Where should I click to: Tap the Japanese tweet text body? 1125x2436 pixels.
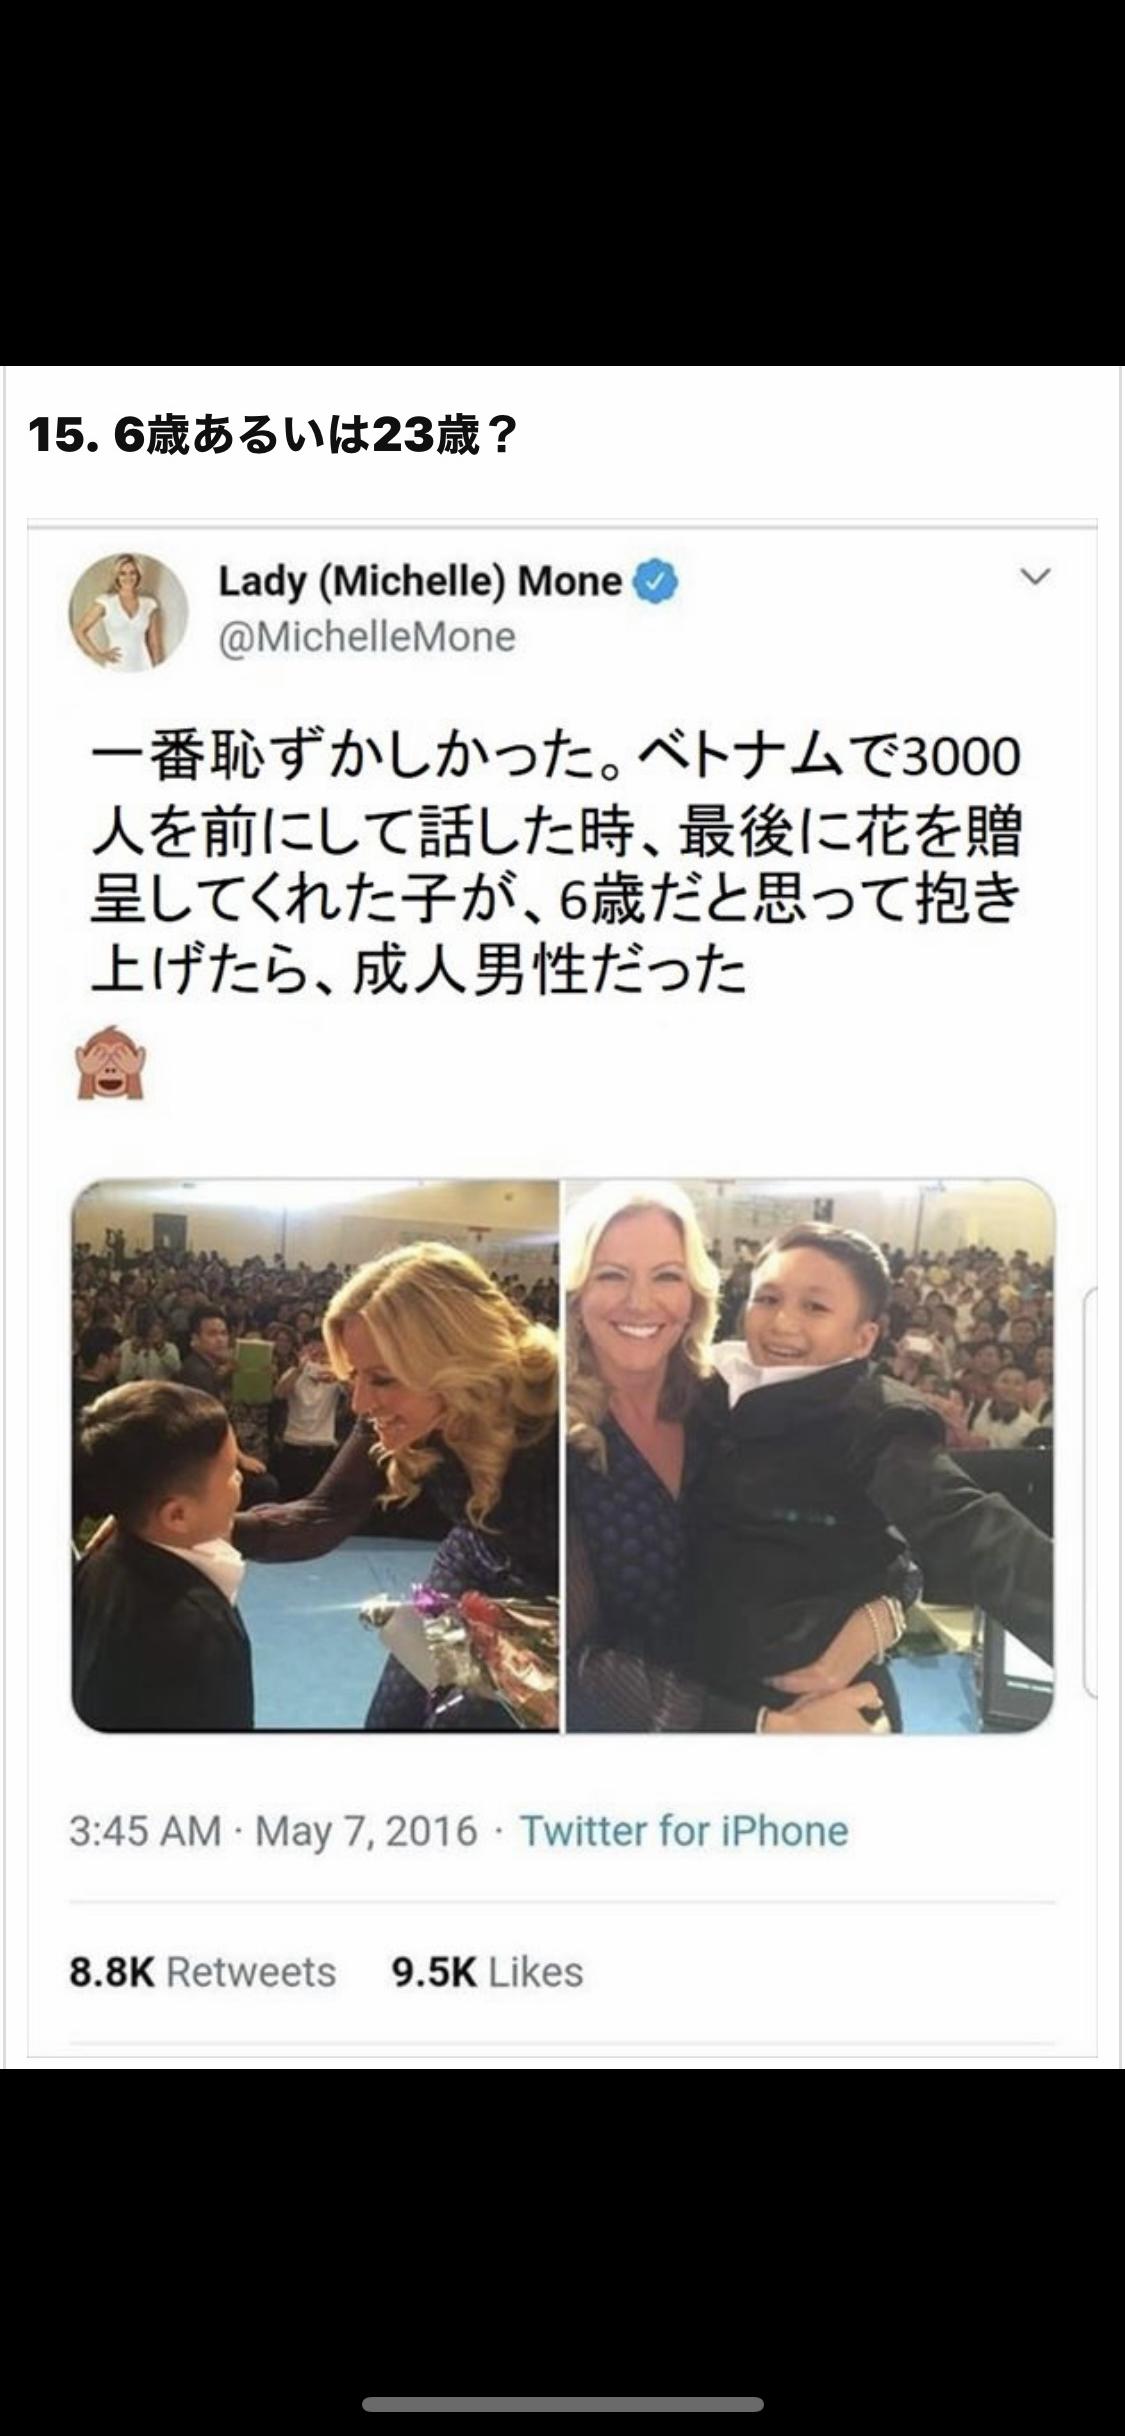point(556,863)
